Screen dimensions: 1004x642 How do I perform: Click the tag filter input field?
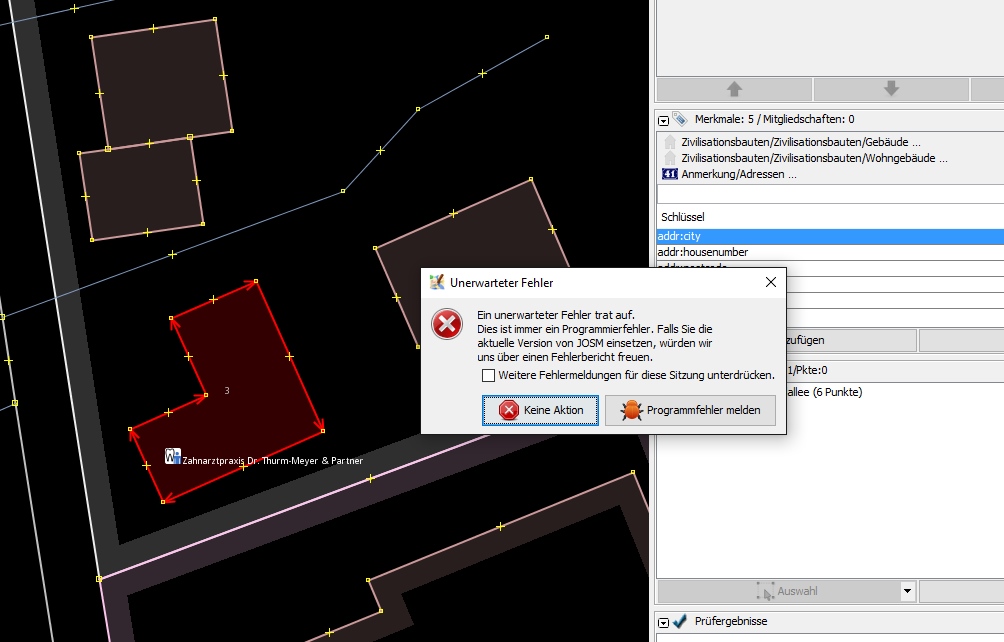coord(828,194)
